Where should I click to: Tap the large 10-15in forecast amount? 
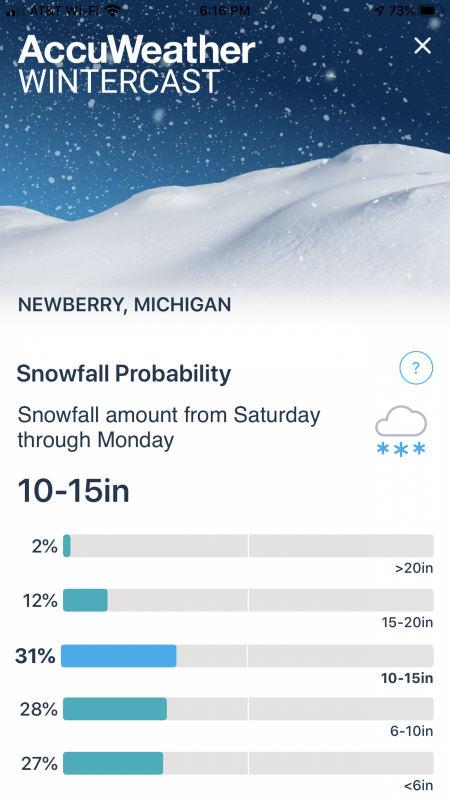click(x=73, y=491)
